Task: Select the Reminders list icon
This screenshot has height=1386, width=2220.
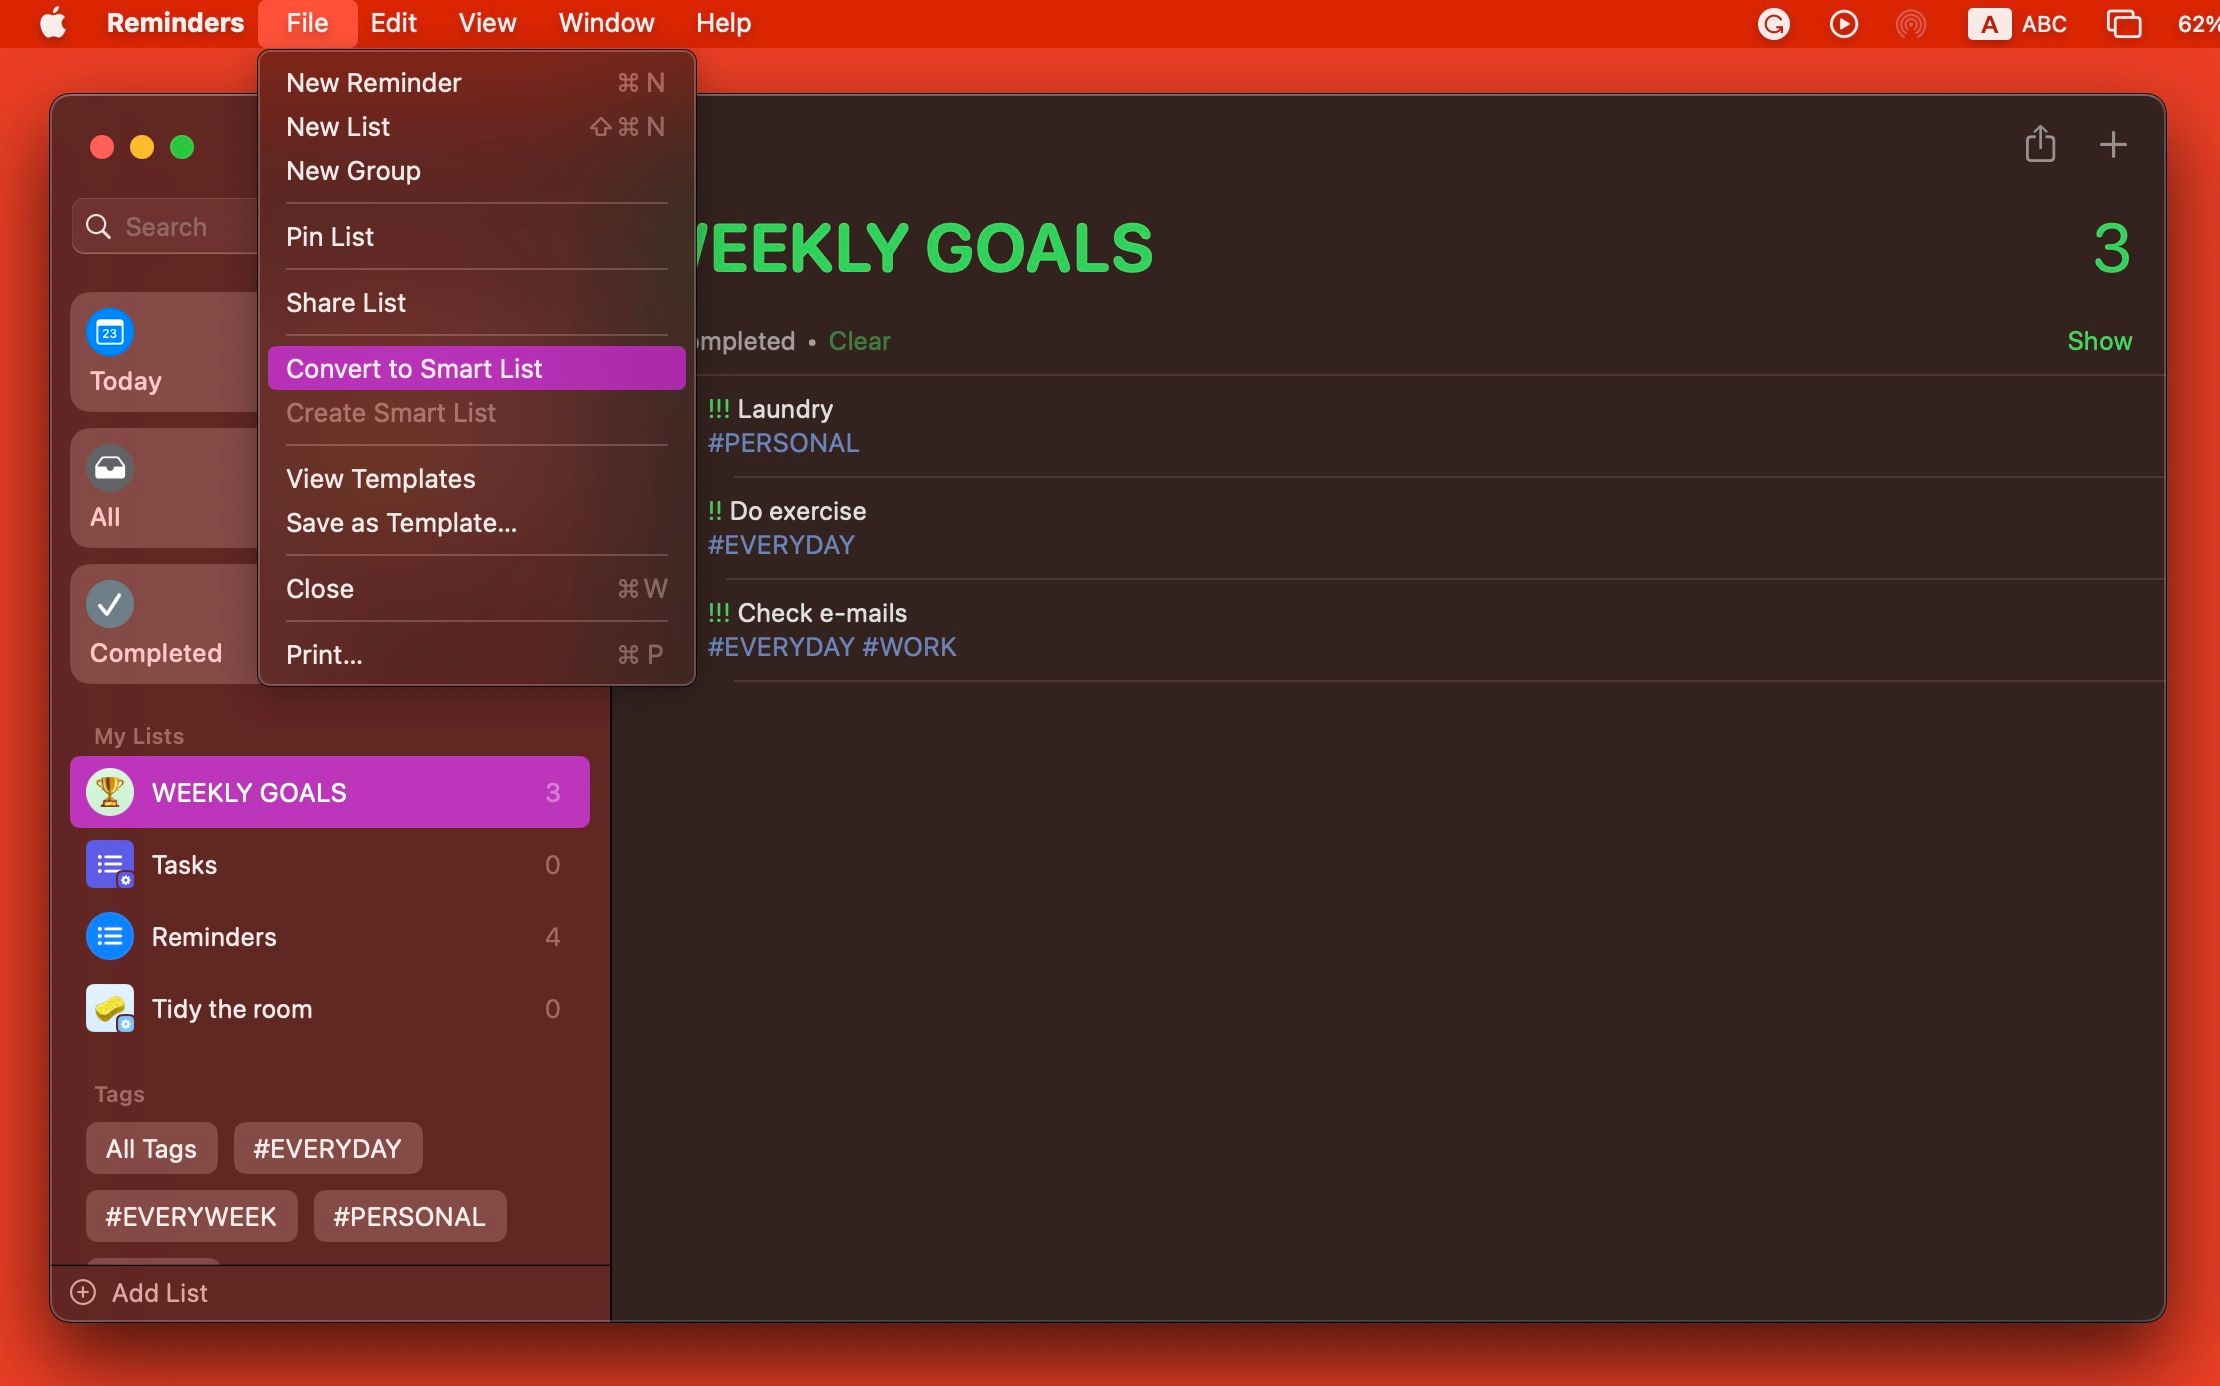Action: click(x=109, y=934)
